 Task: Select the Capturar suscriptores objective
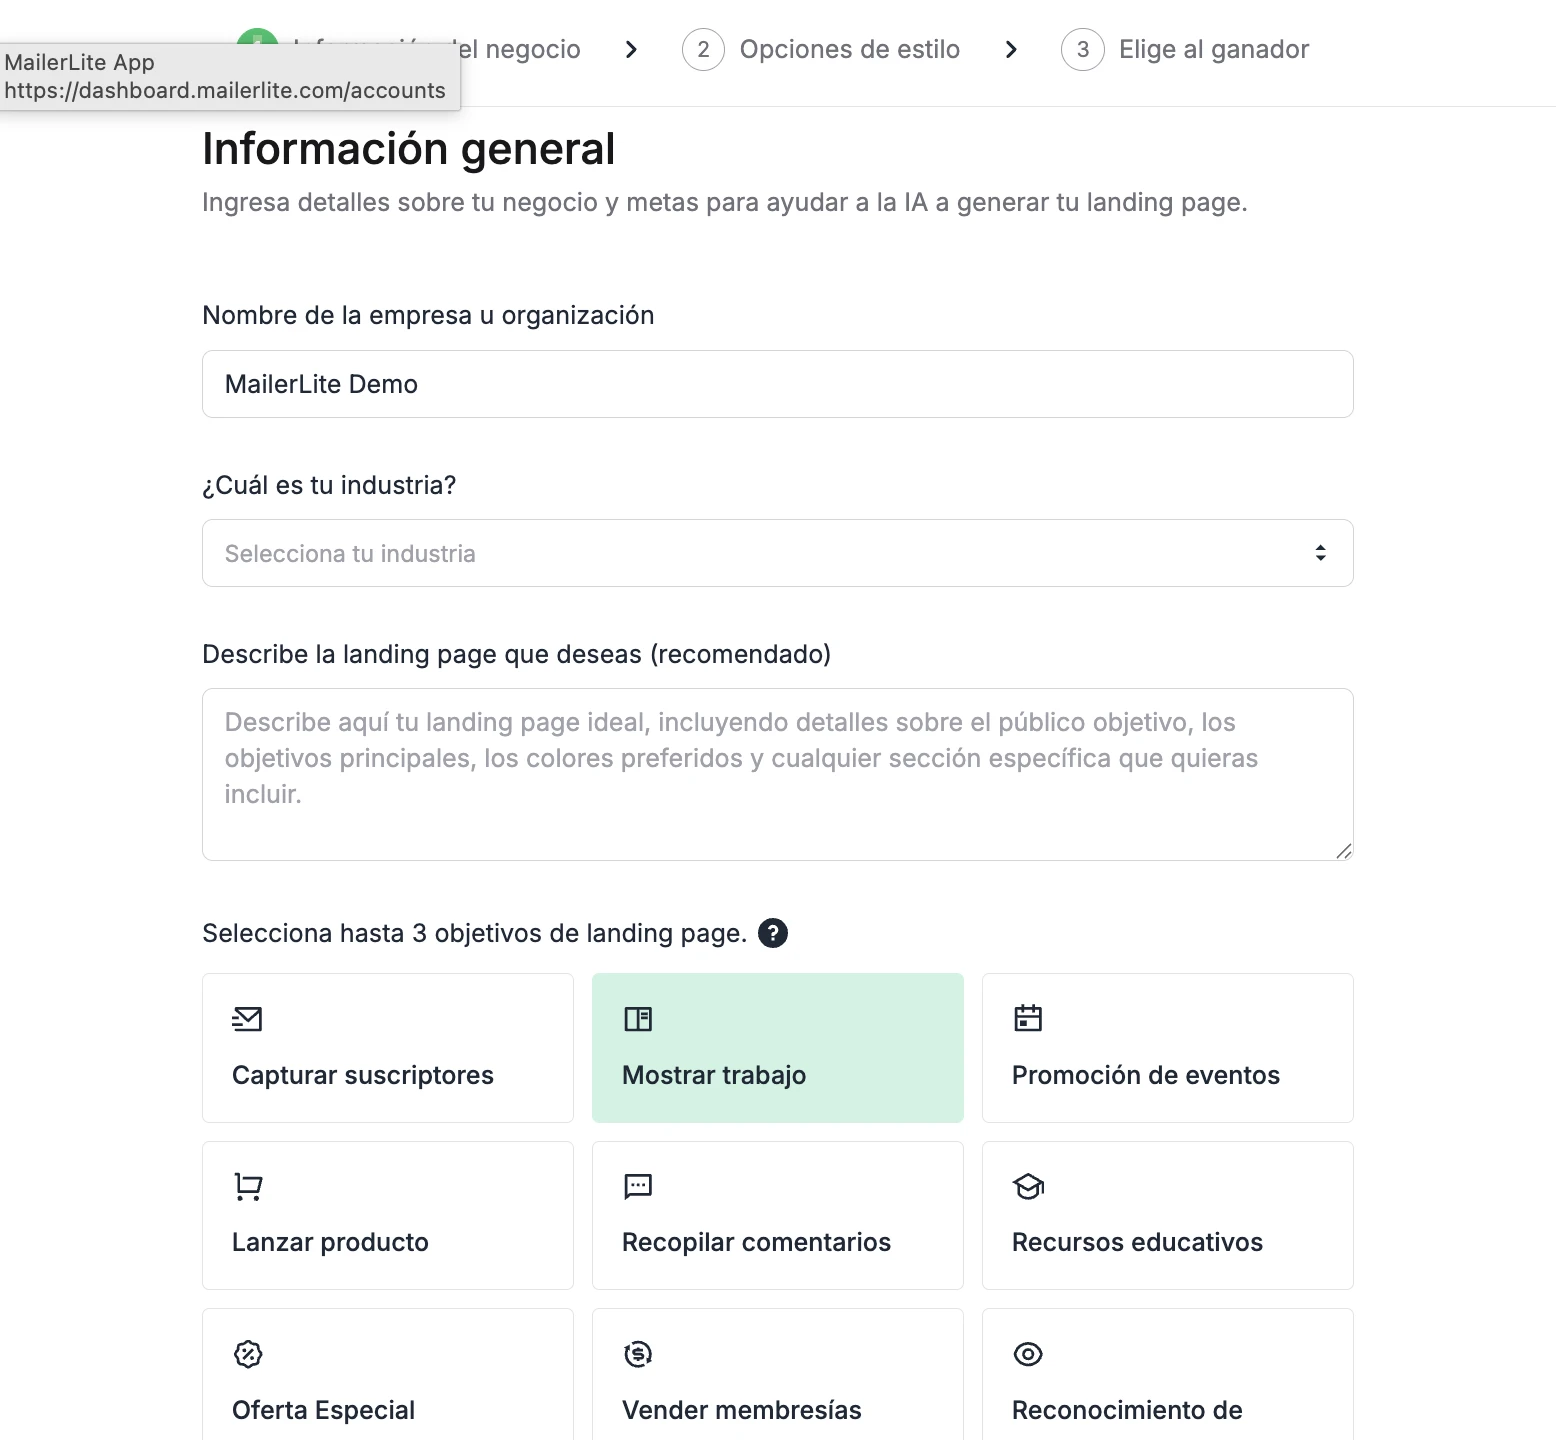(387, 1048)
